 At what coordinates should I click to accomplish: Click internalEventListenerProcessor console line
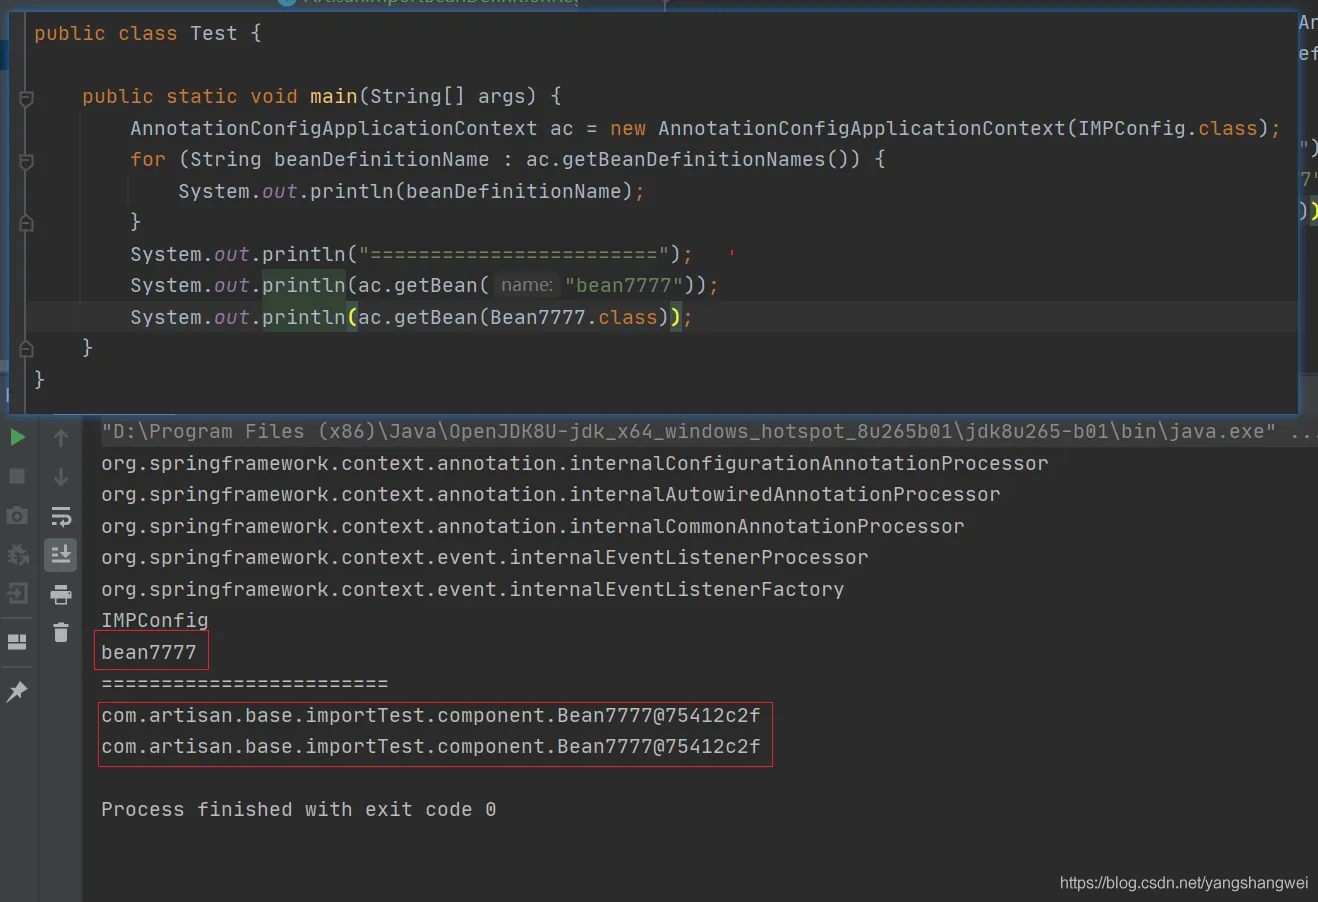(485, 557)
